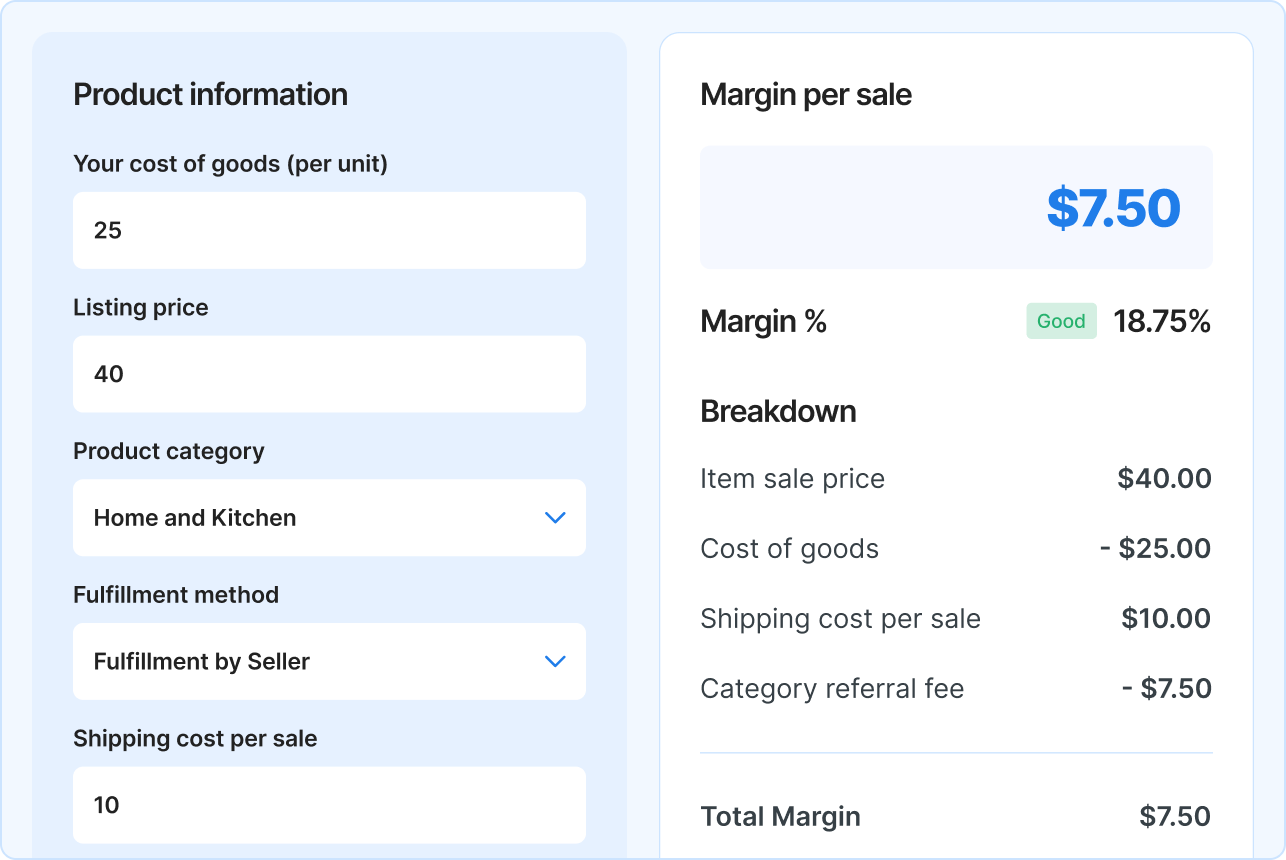Click the Good margin badge
Image resolution: width=1286 pixels, height=860 pixels.
1061,321
